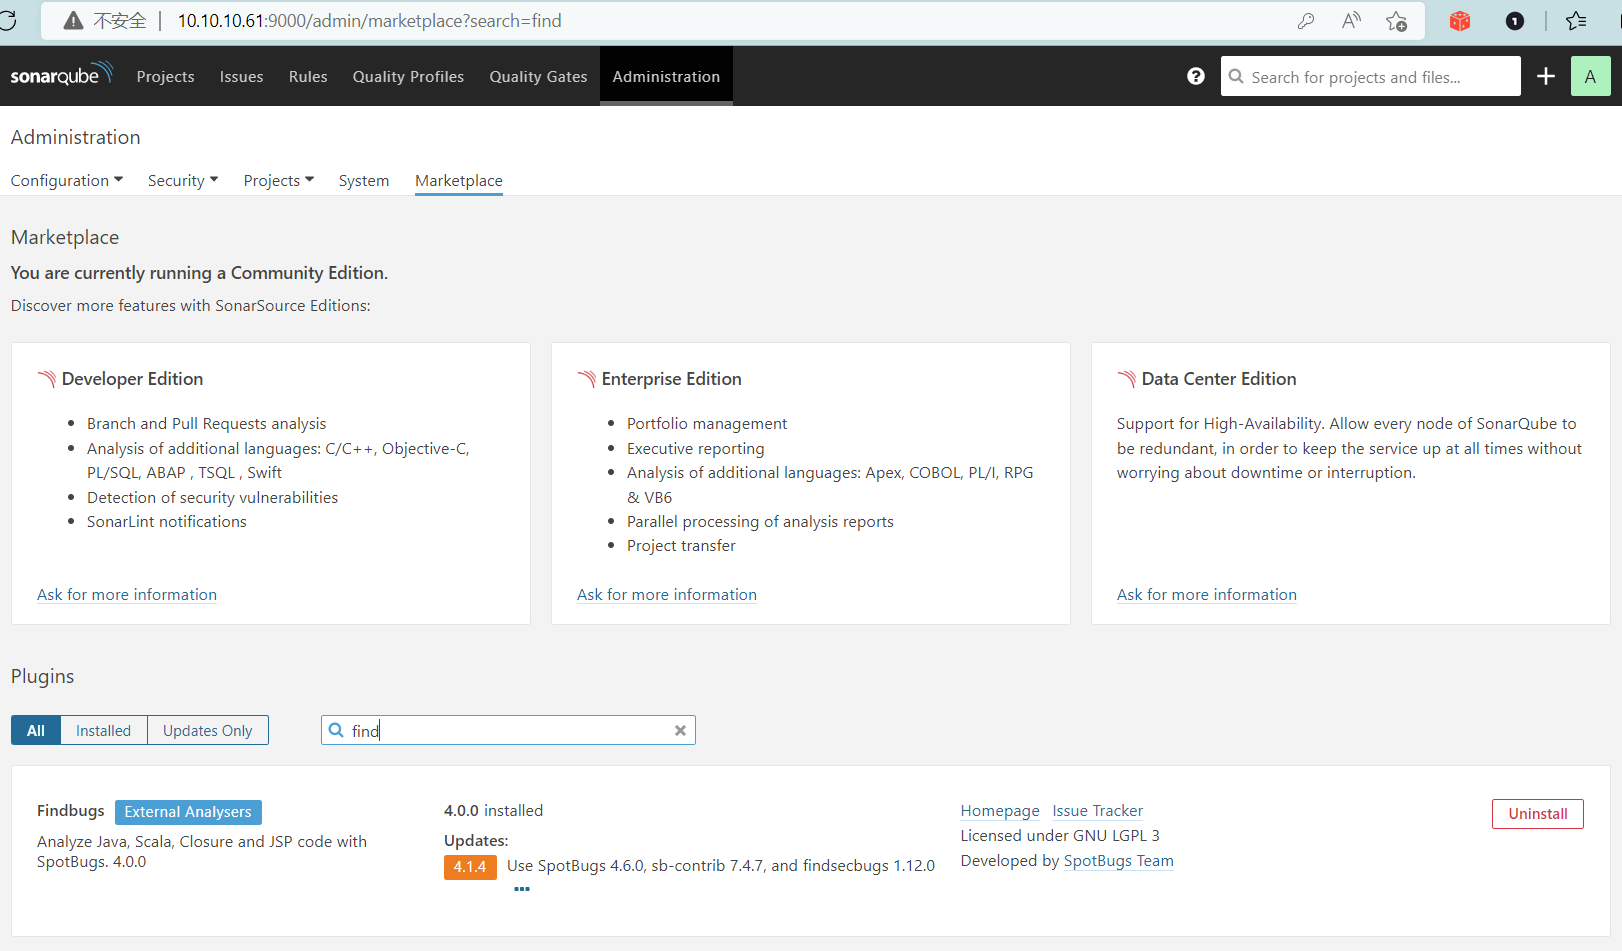
Task: Expand the Projects admin dropdown
Action: (x=279, y=180)
